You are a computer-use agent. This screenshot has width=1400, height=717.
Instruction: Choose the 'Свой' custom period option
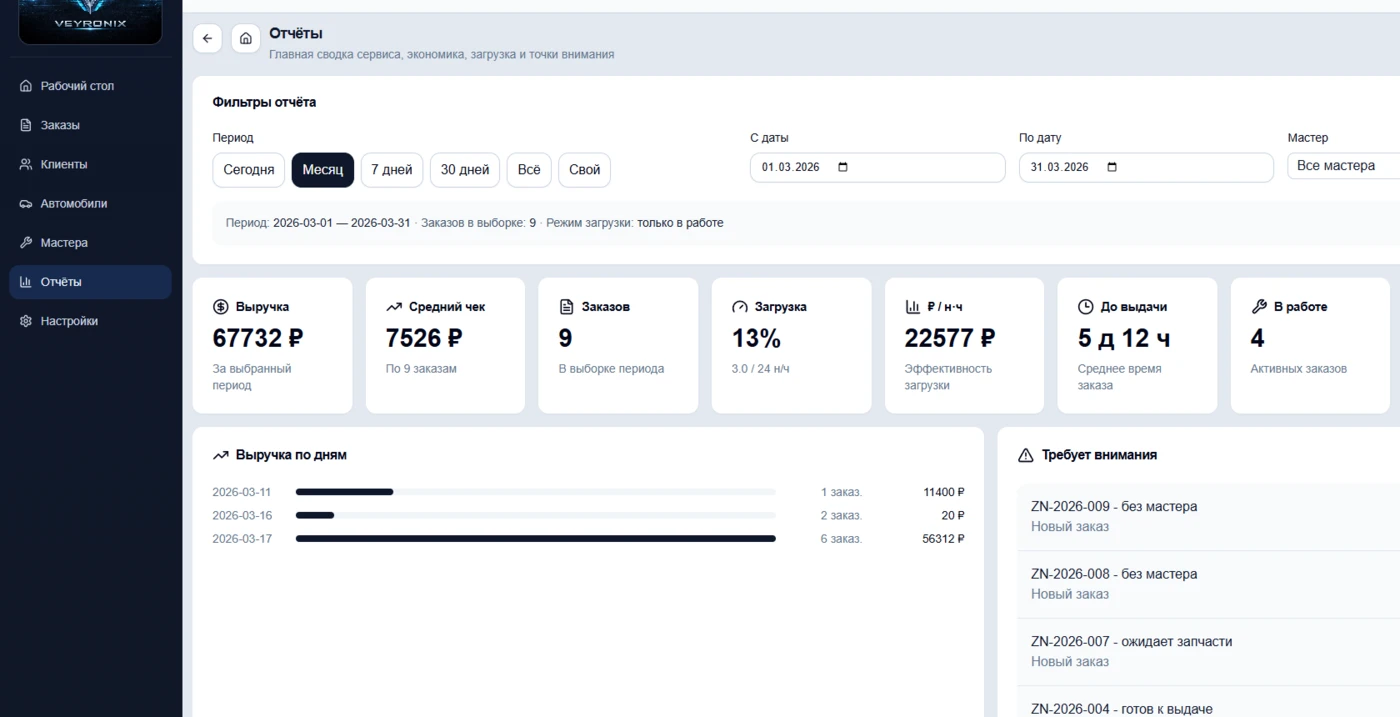tap(584, 170)
